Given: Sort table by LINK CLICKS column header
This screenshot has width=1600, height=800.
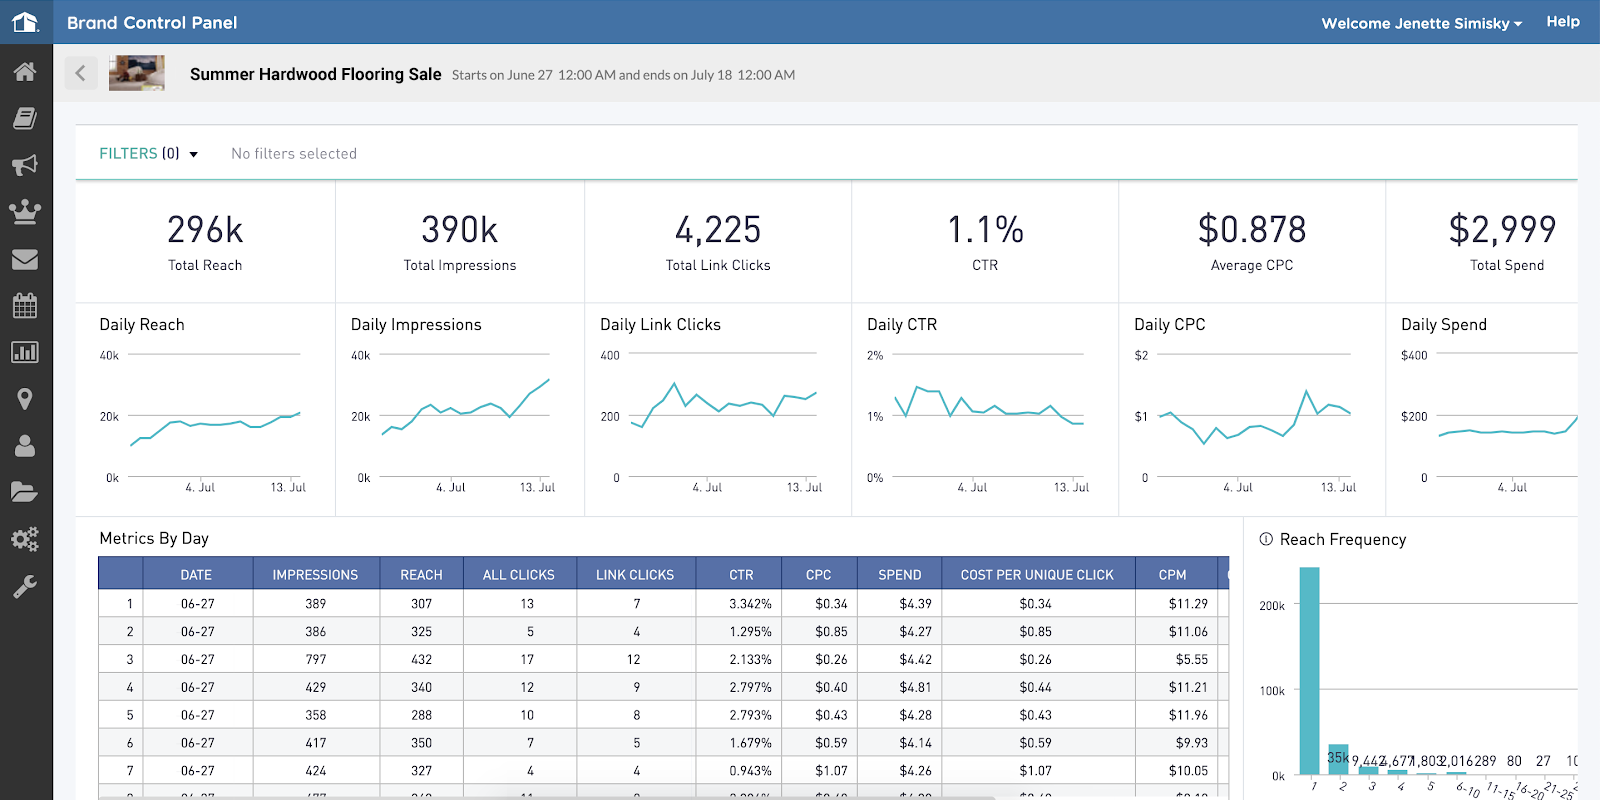Looking at the screenshot, I should click(x=635, y=574).
